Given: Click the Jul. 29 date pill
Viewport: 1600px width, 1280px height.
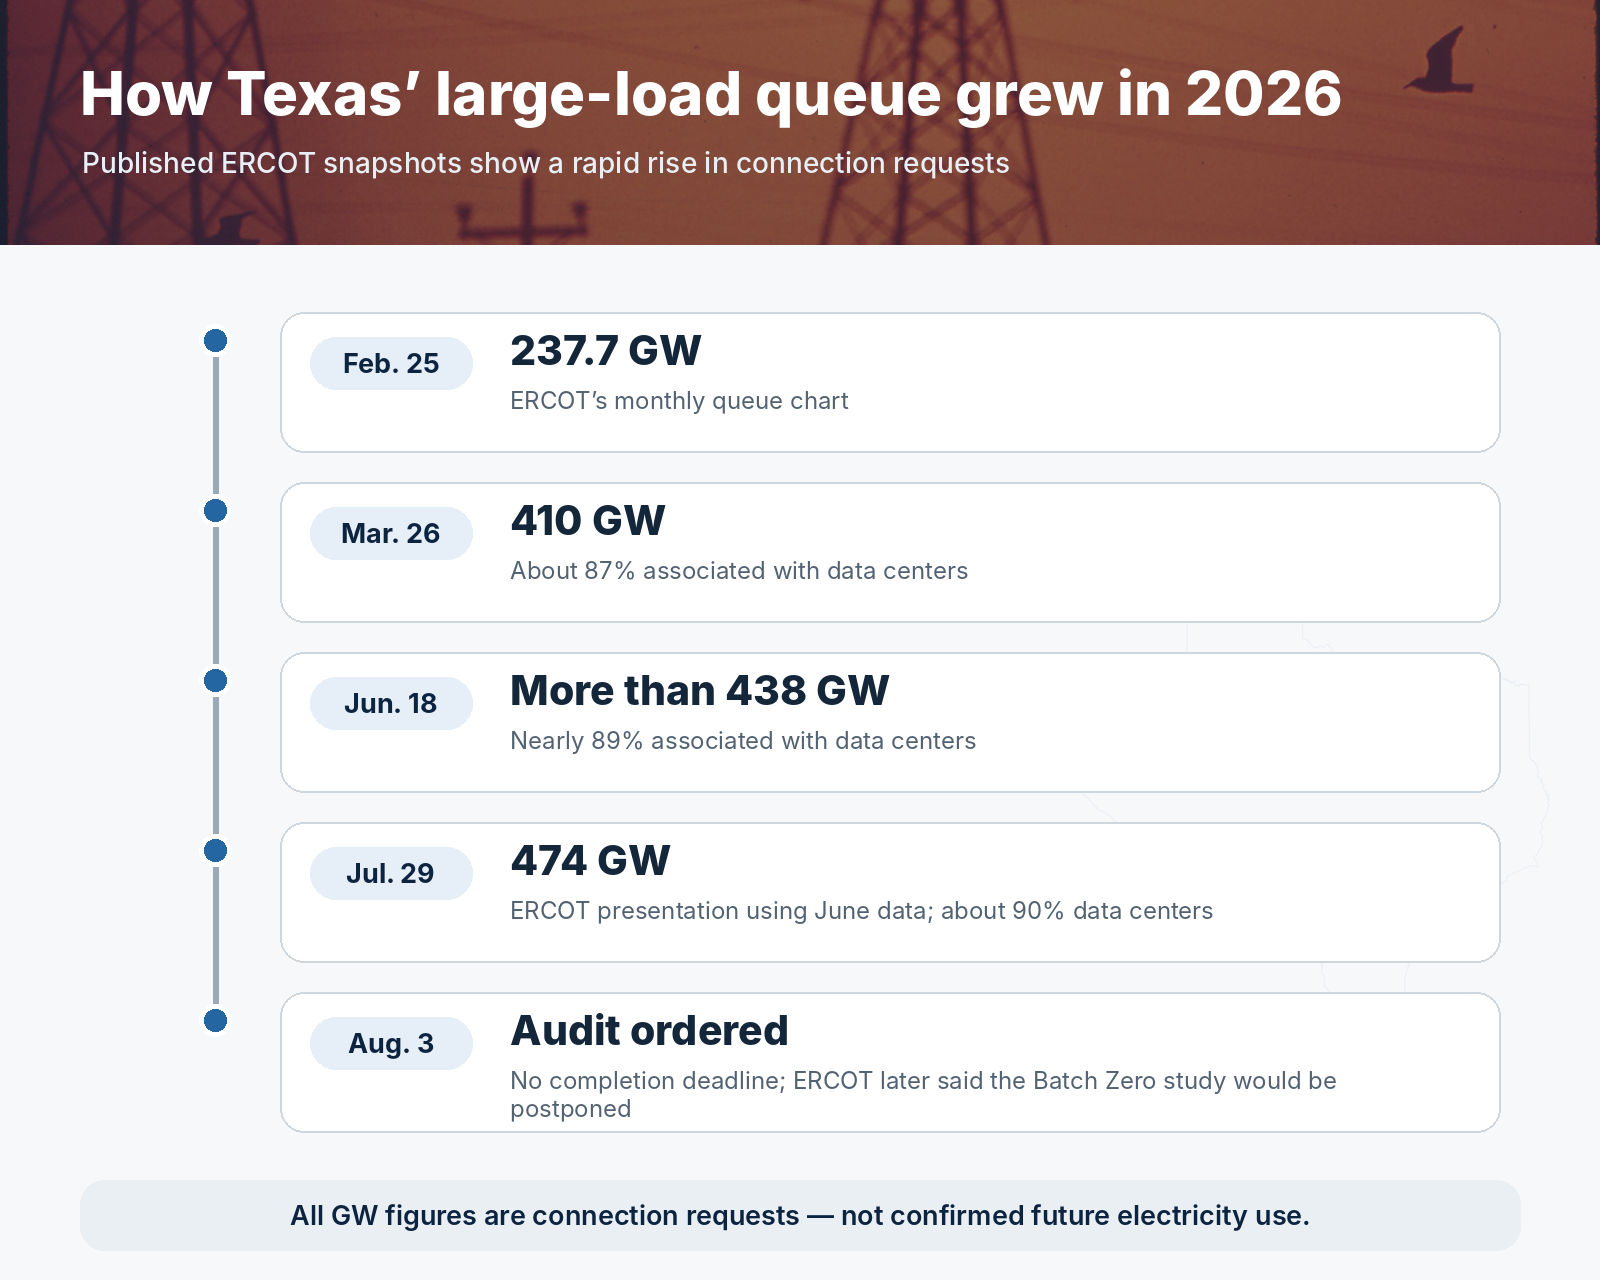Looking at the screenshot, I should (391, 873).
